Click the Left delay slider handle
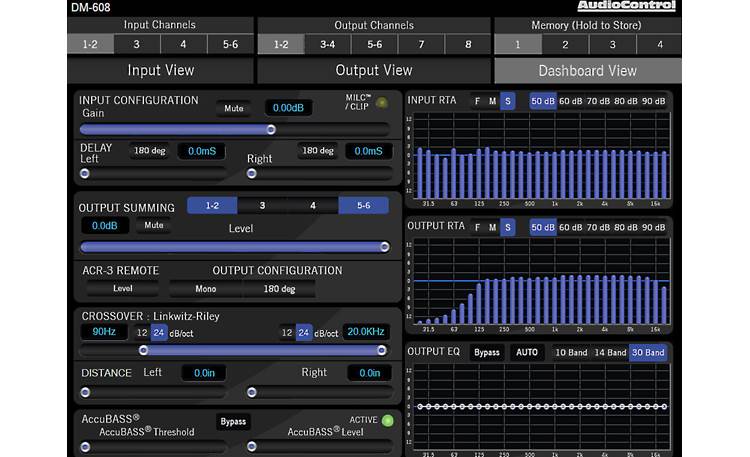Screen dimensions: 750x457 tap(85, 173)
